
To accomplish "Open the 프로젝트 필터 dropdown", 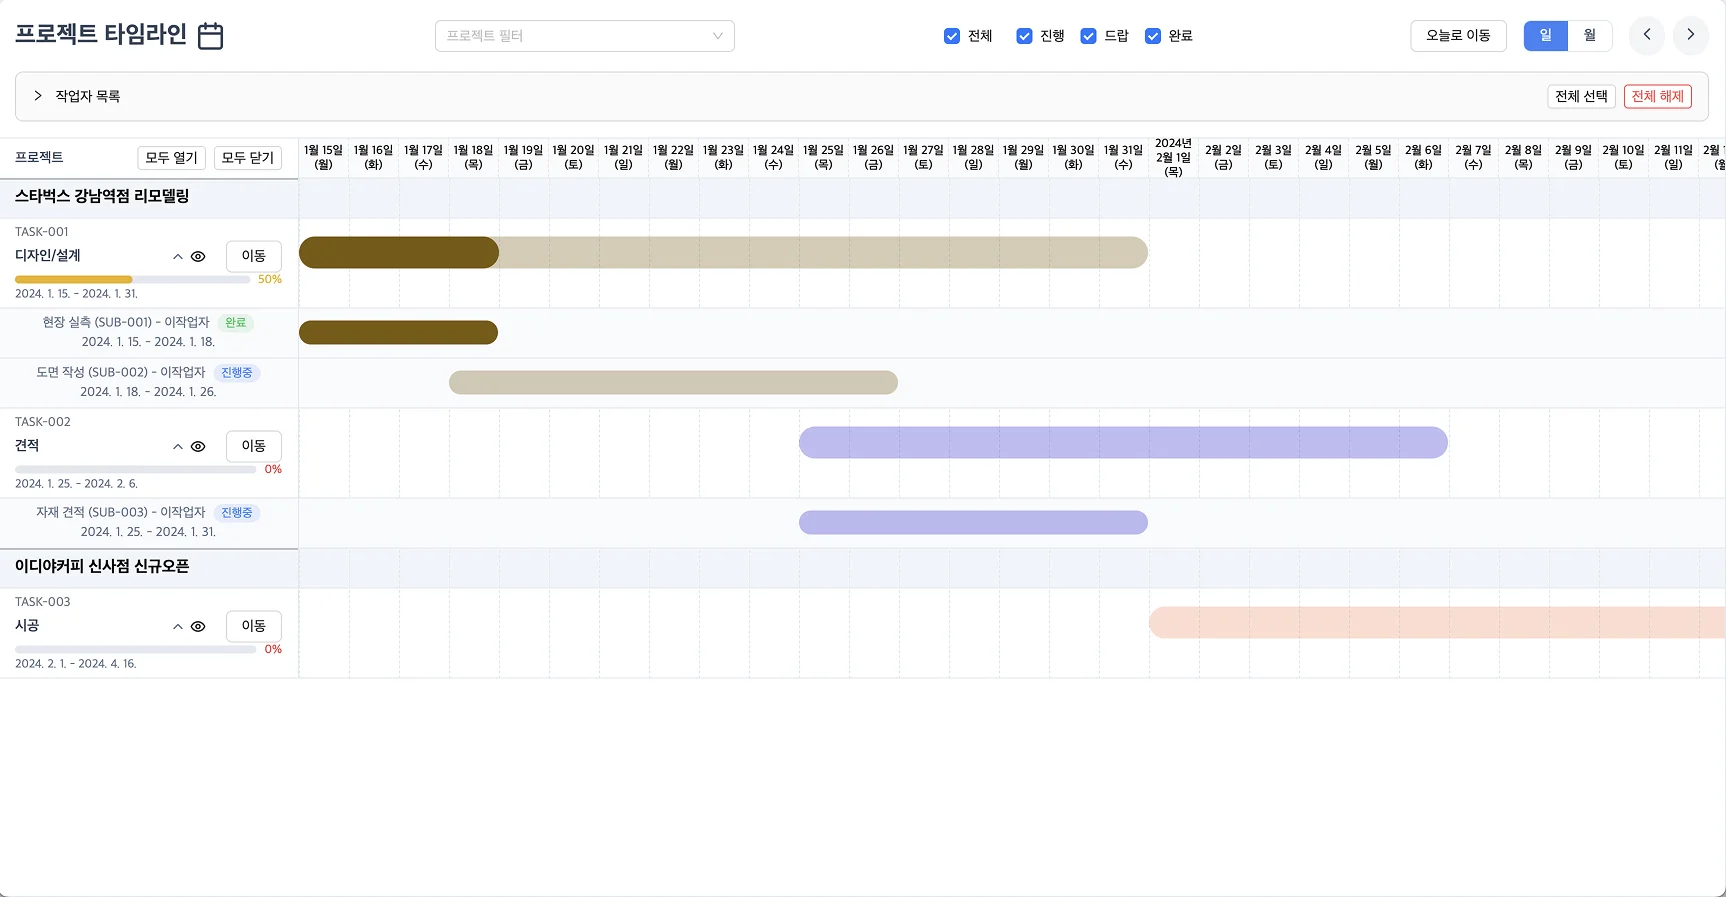I will click(584, 36).
